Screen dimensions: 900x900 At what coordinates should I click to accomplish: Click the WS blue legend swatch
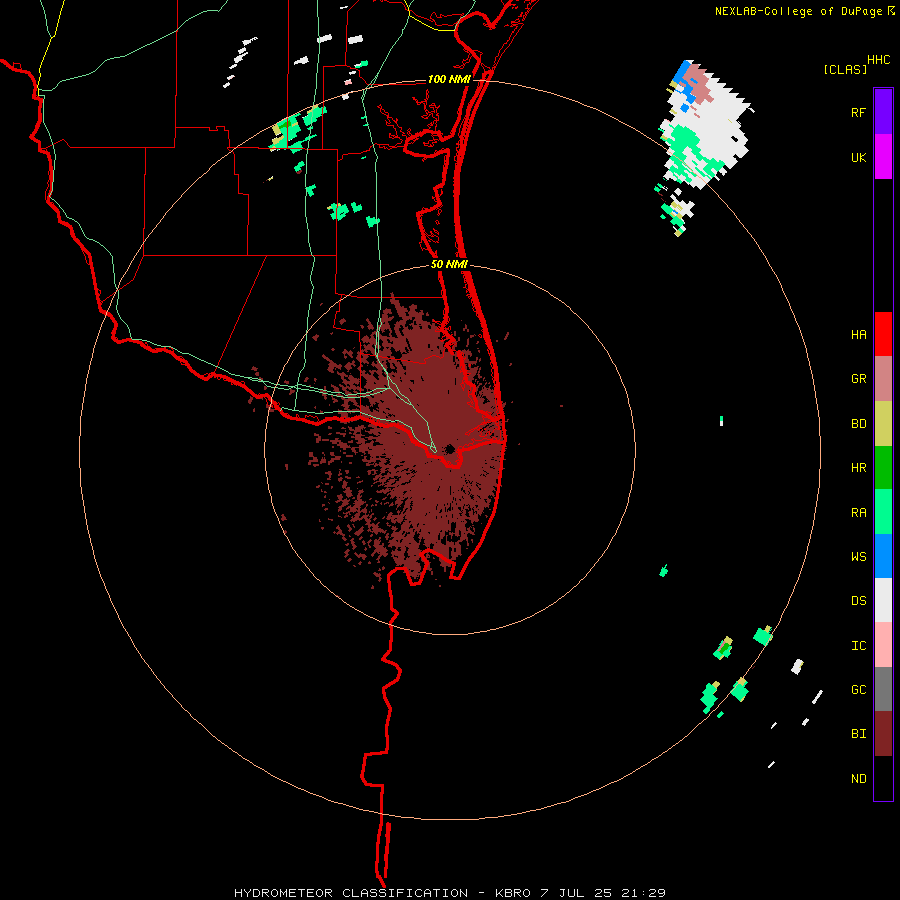pyautogui.click(x=883, y=556)
